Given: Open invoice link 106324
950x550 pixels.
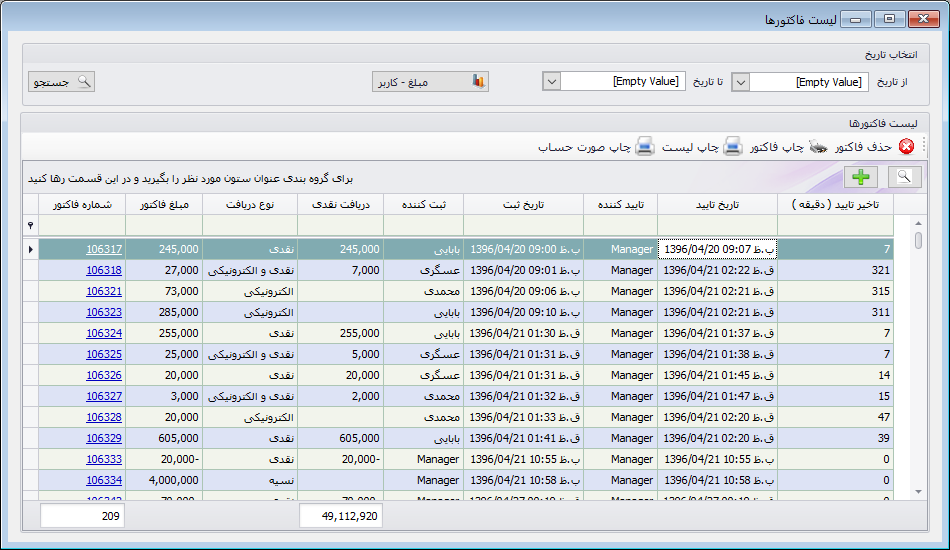Looking at the screenshot, I should 104,333.
